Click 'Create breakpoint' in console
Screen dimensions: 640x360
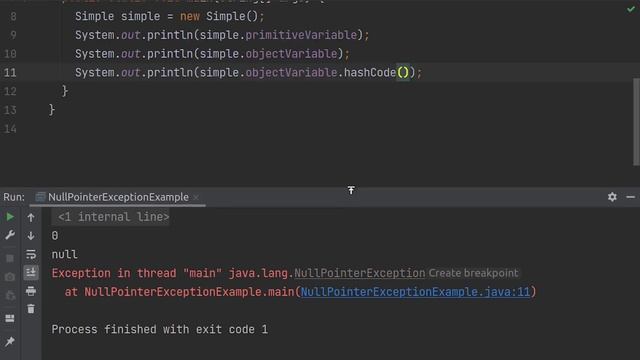473,273
